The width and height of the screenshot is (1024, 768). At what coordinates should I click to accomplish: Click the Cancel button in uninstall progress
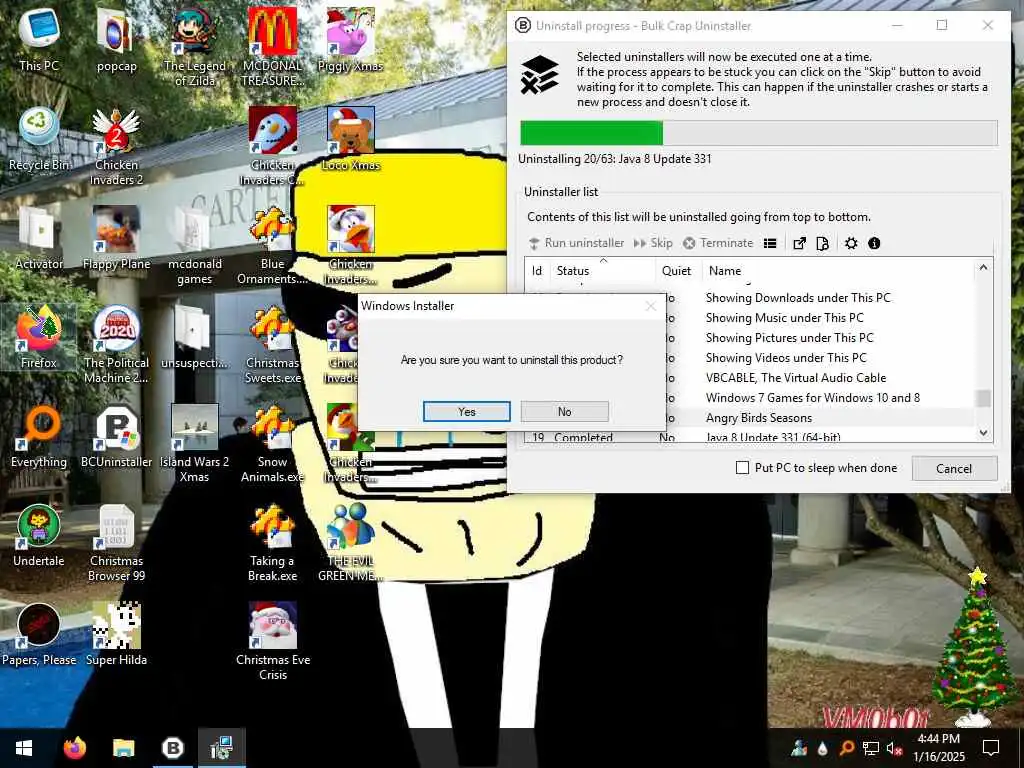953,468
